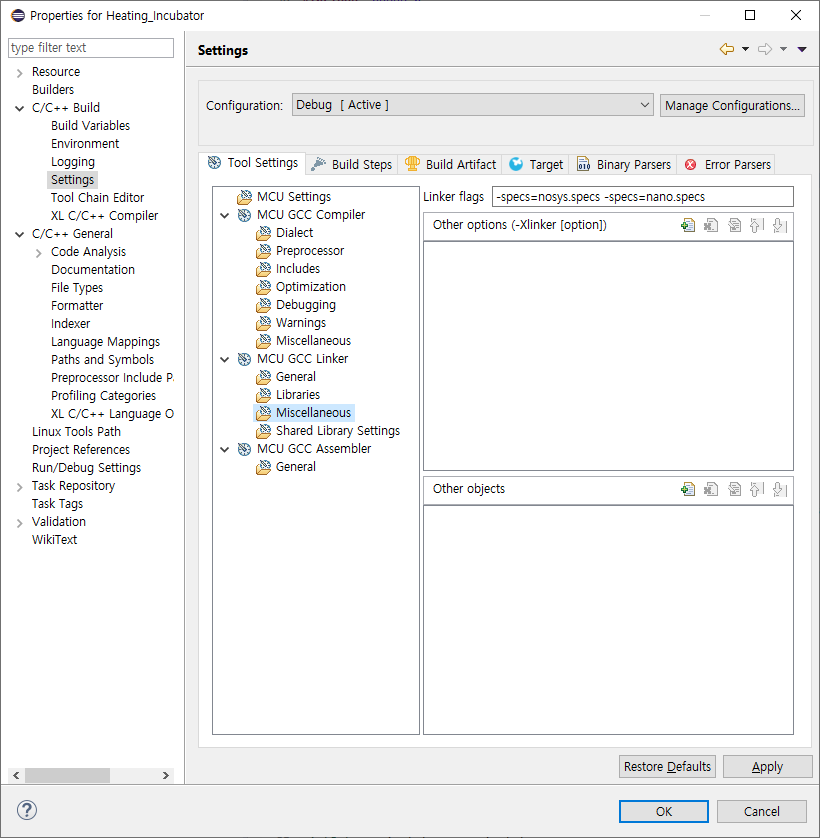820x838 pixels.
Task: Click Add icon in Other options toolbar
Action: [688, 225]
